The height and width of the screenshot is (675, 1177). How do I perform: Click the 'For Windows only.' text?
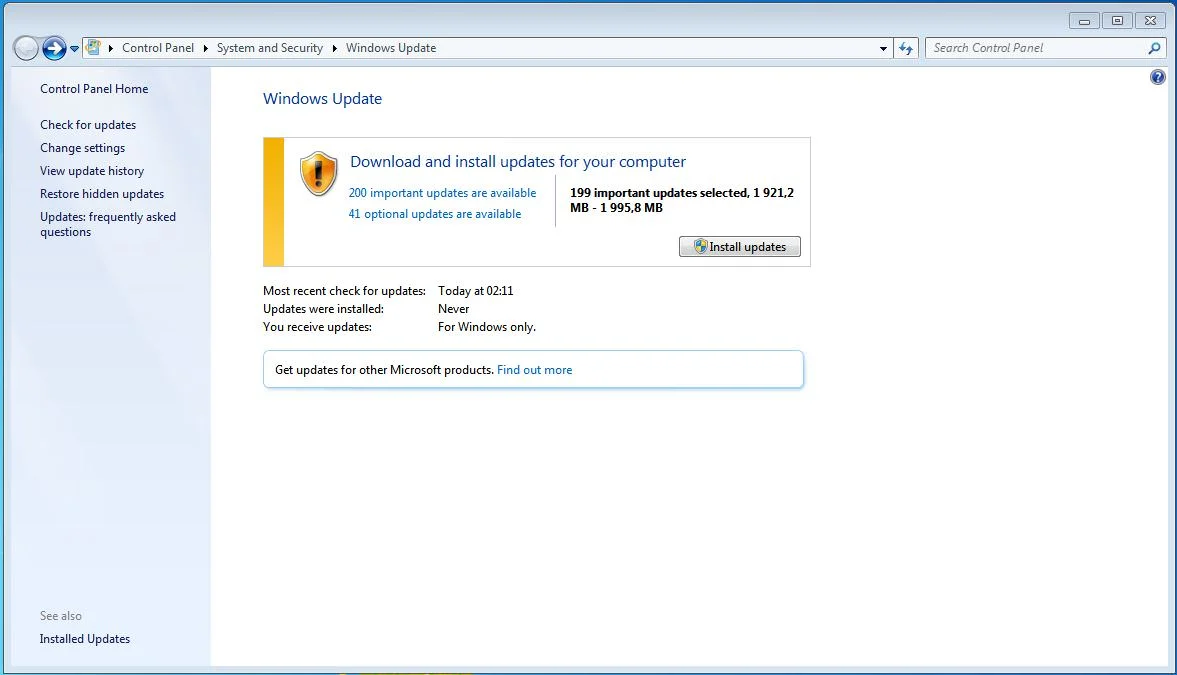pos(486,327)
